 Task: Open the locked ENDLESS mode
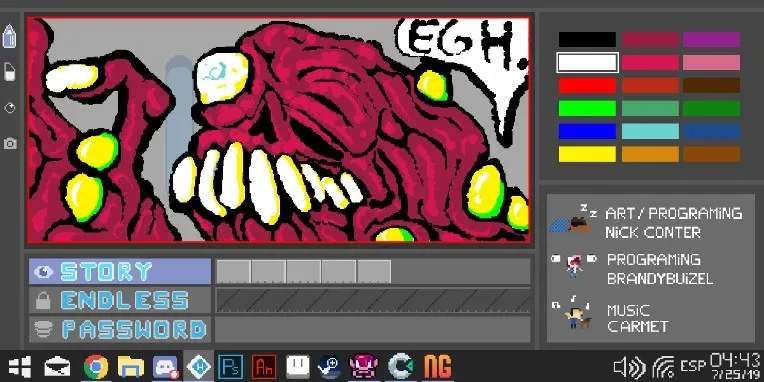tap(120, 300)
